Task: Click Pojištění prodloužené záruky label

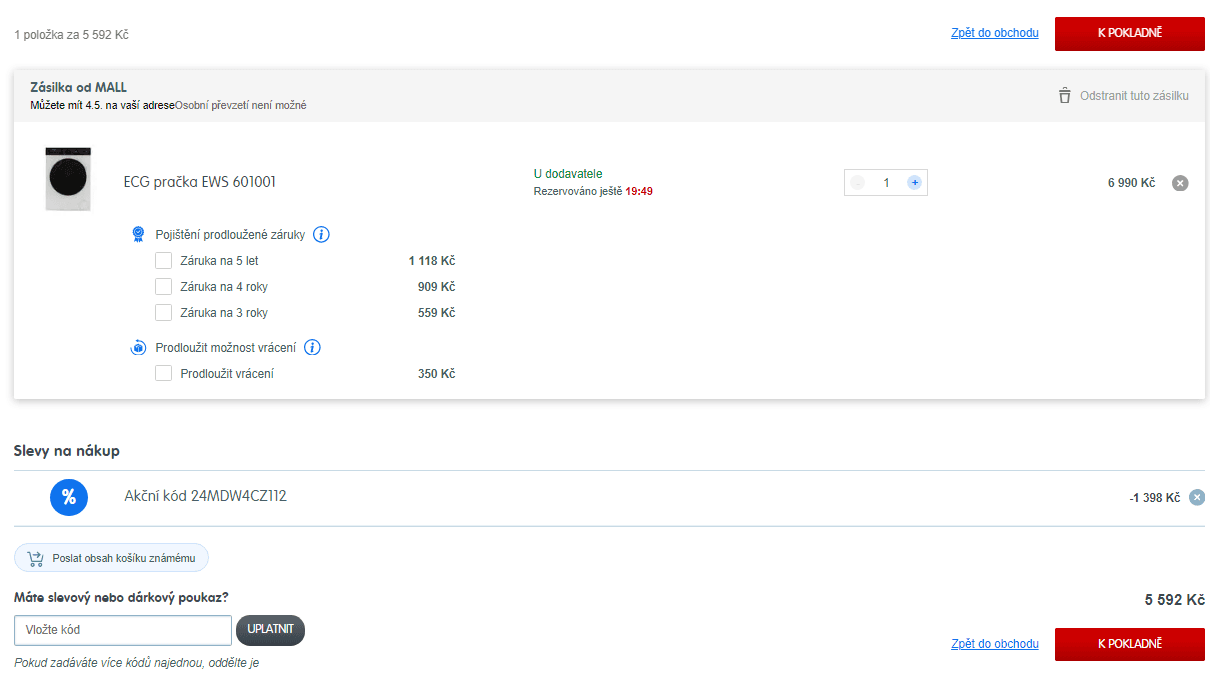Action: pyautogui.click(x=230, y=235)
